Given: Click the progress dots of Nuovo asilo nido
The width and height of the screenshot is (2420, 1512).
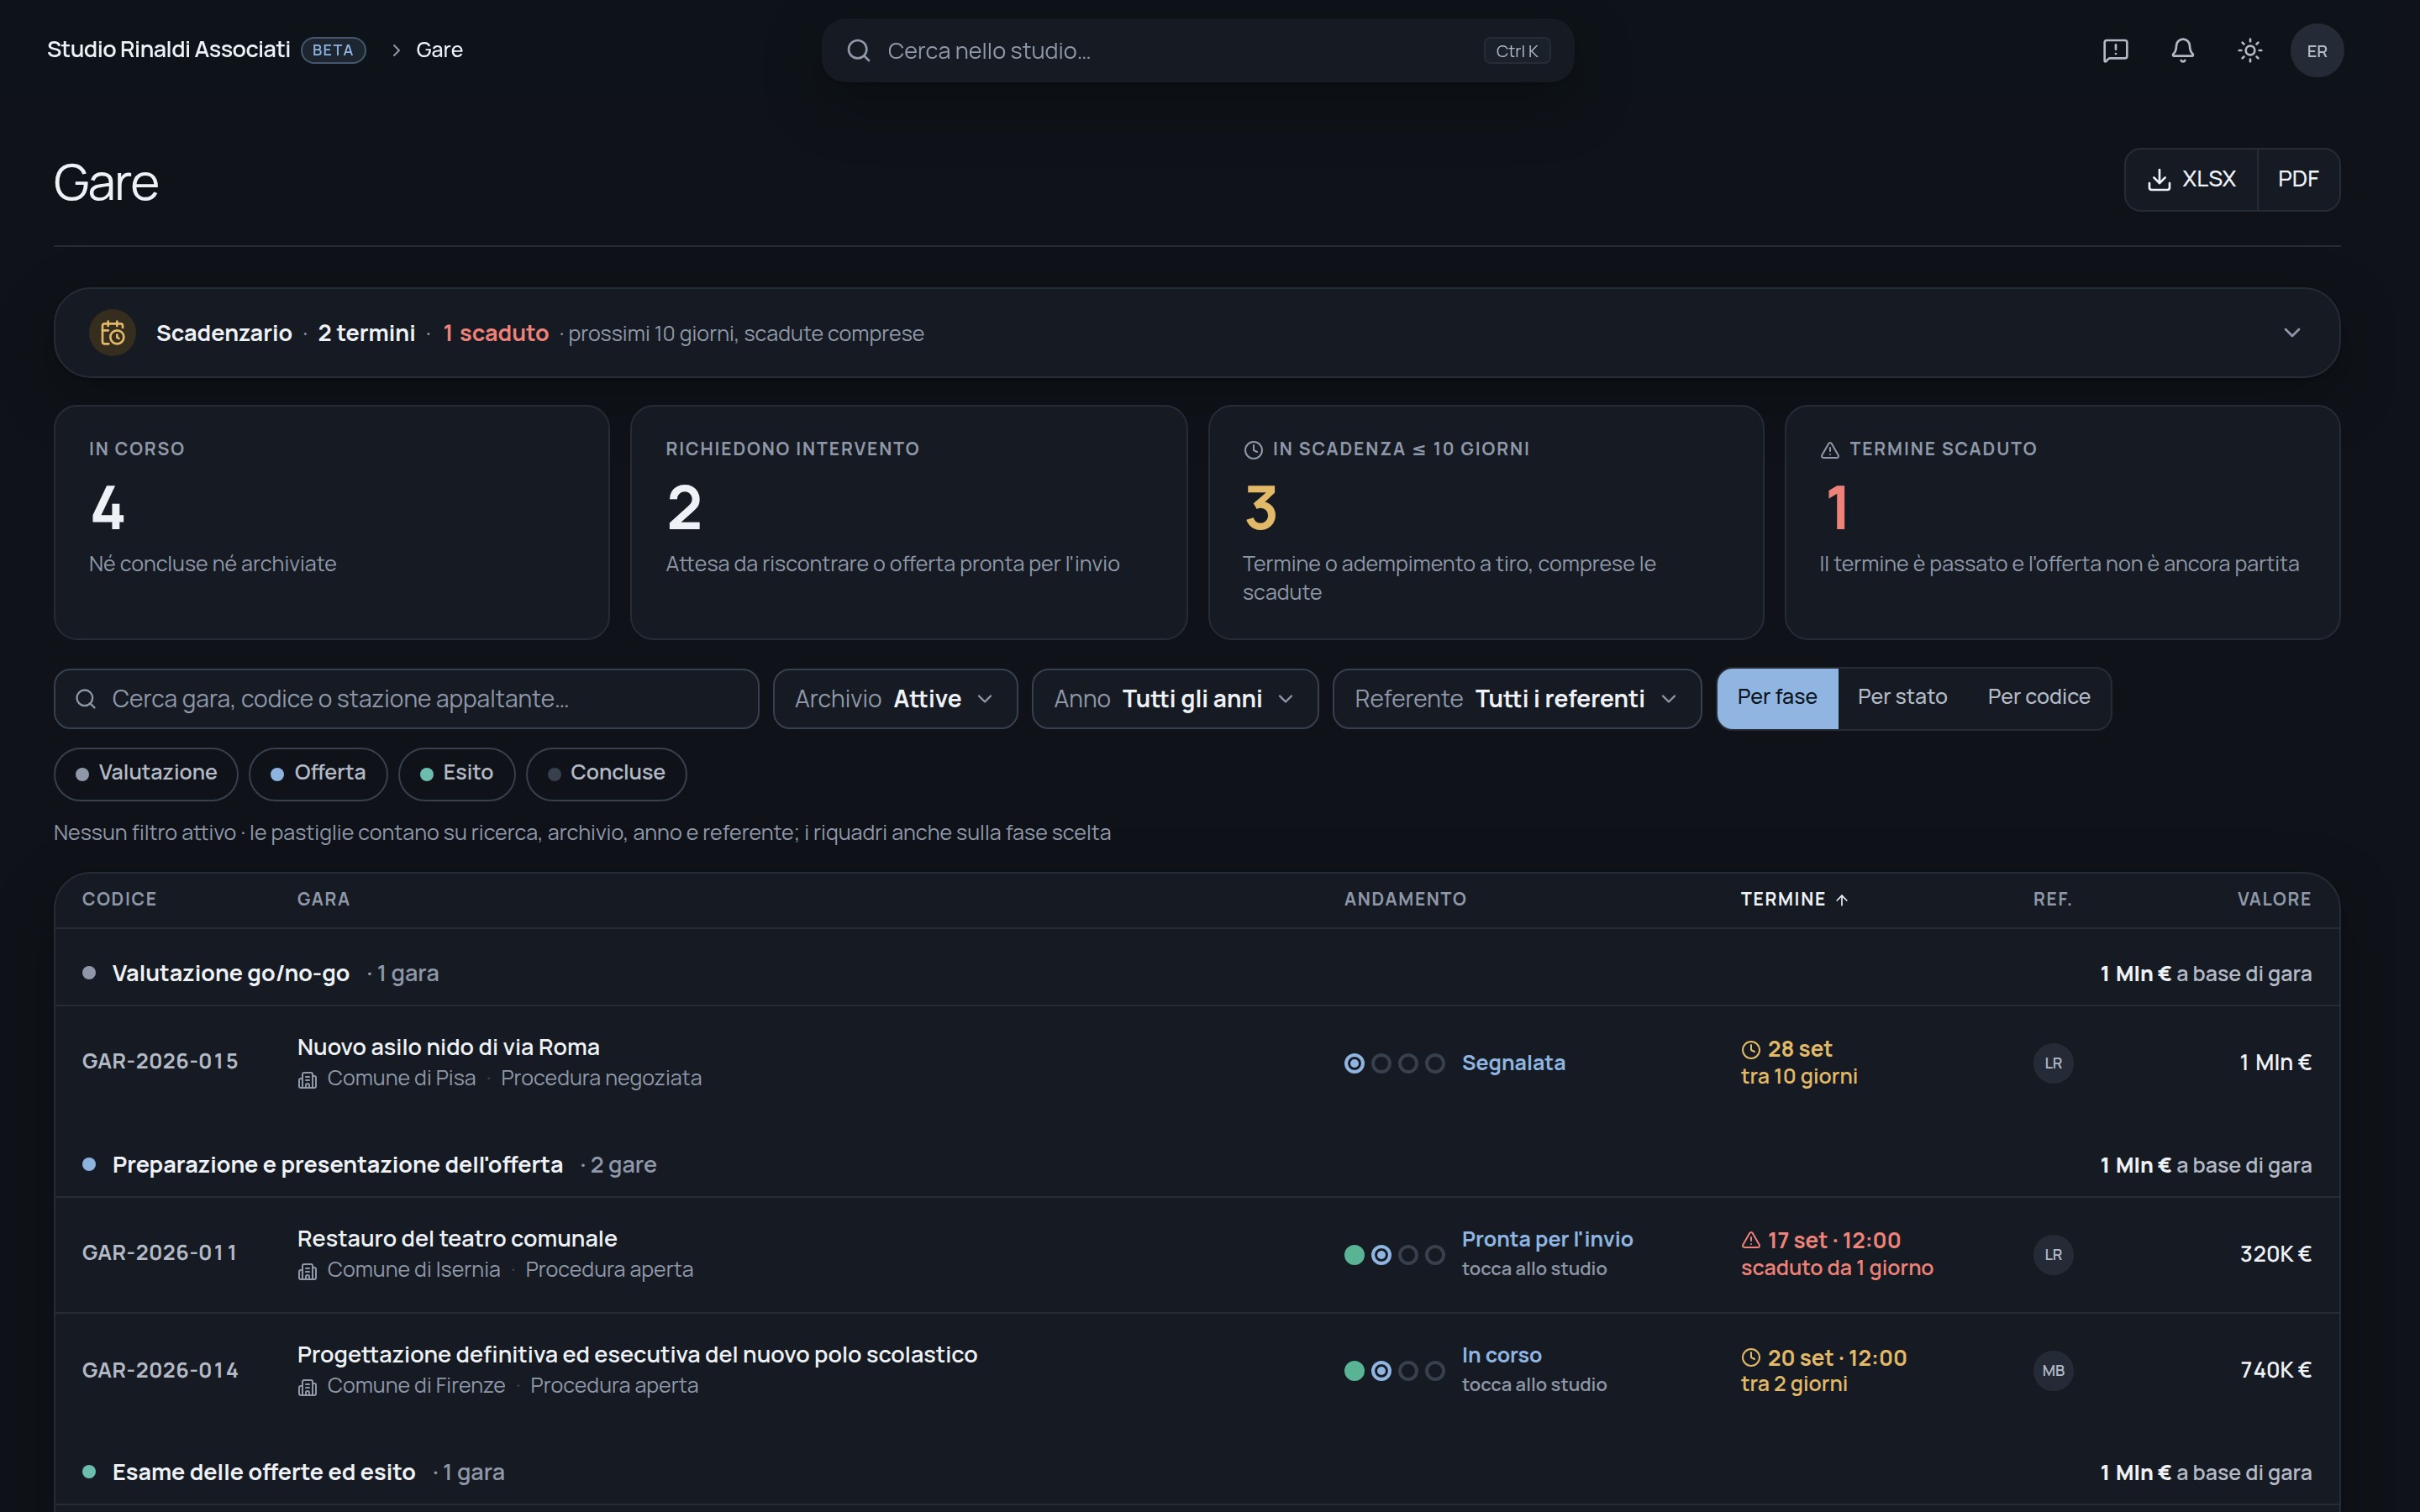Looking at the screenshot, I should pos(1394,1063).
